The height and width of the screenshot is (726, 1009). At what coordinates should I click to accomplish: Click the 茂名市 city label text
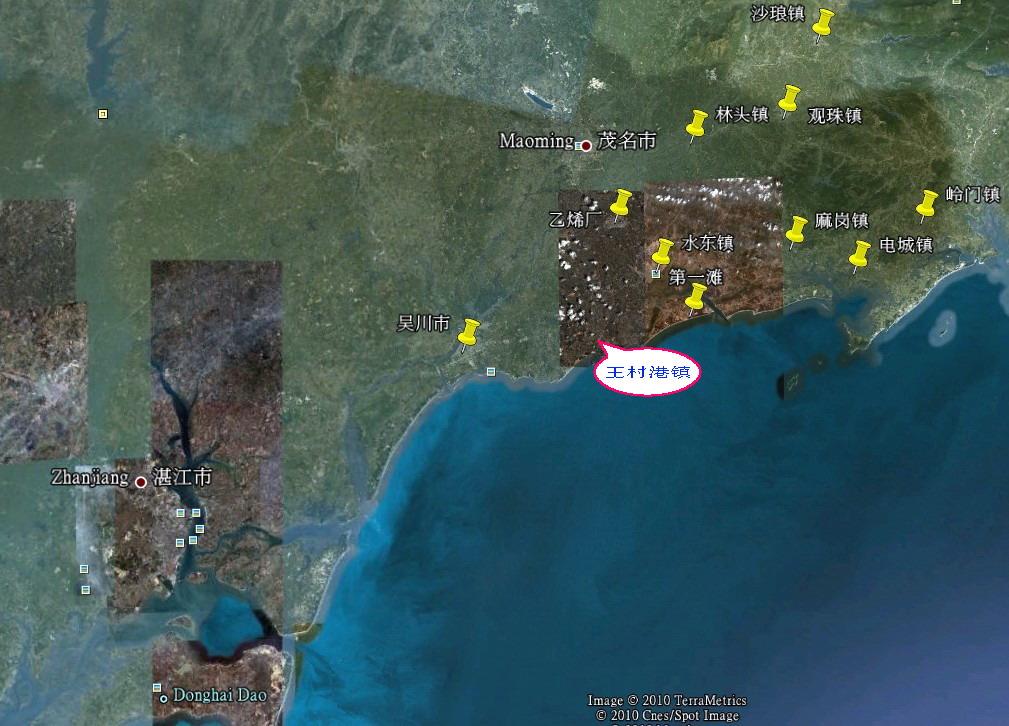pos(627,142)
